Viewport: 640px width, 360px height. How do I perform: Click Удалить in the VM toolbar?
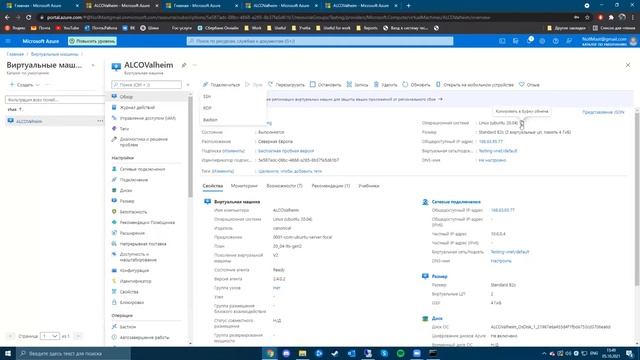tap(385, 85)
